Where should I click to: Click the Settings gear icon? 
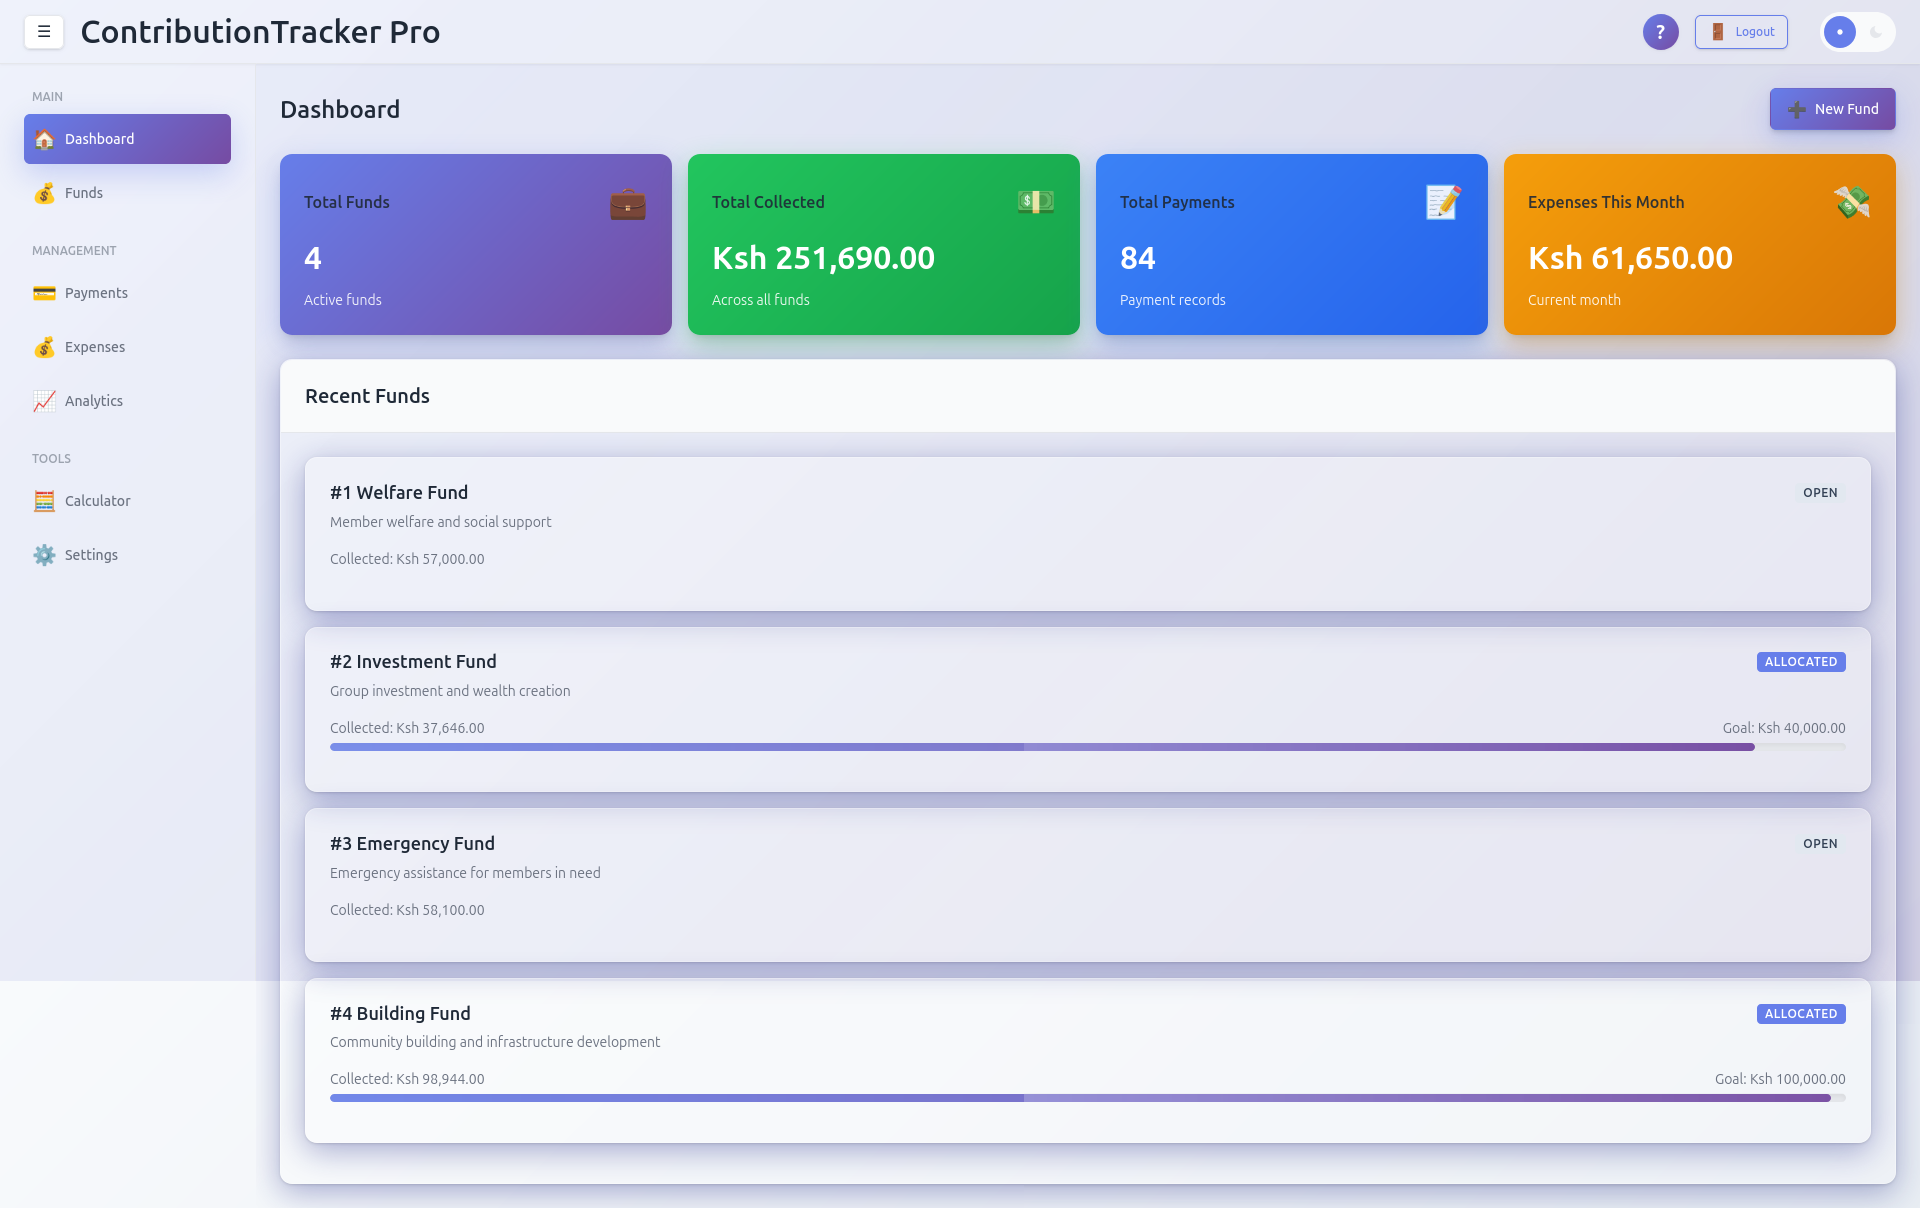[x=44, y=555]
